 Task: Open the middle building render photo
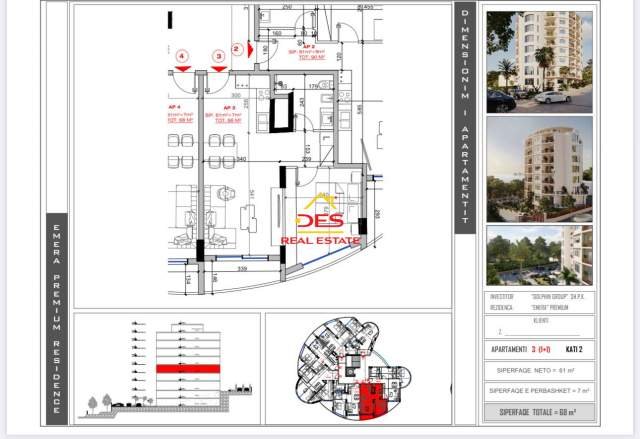[539, 169]
